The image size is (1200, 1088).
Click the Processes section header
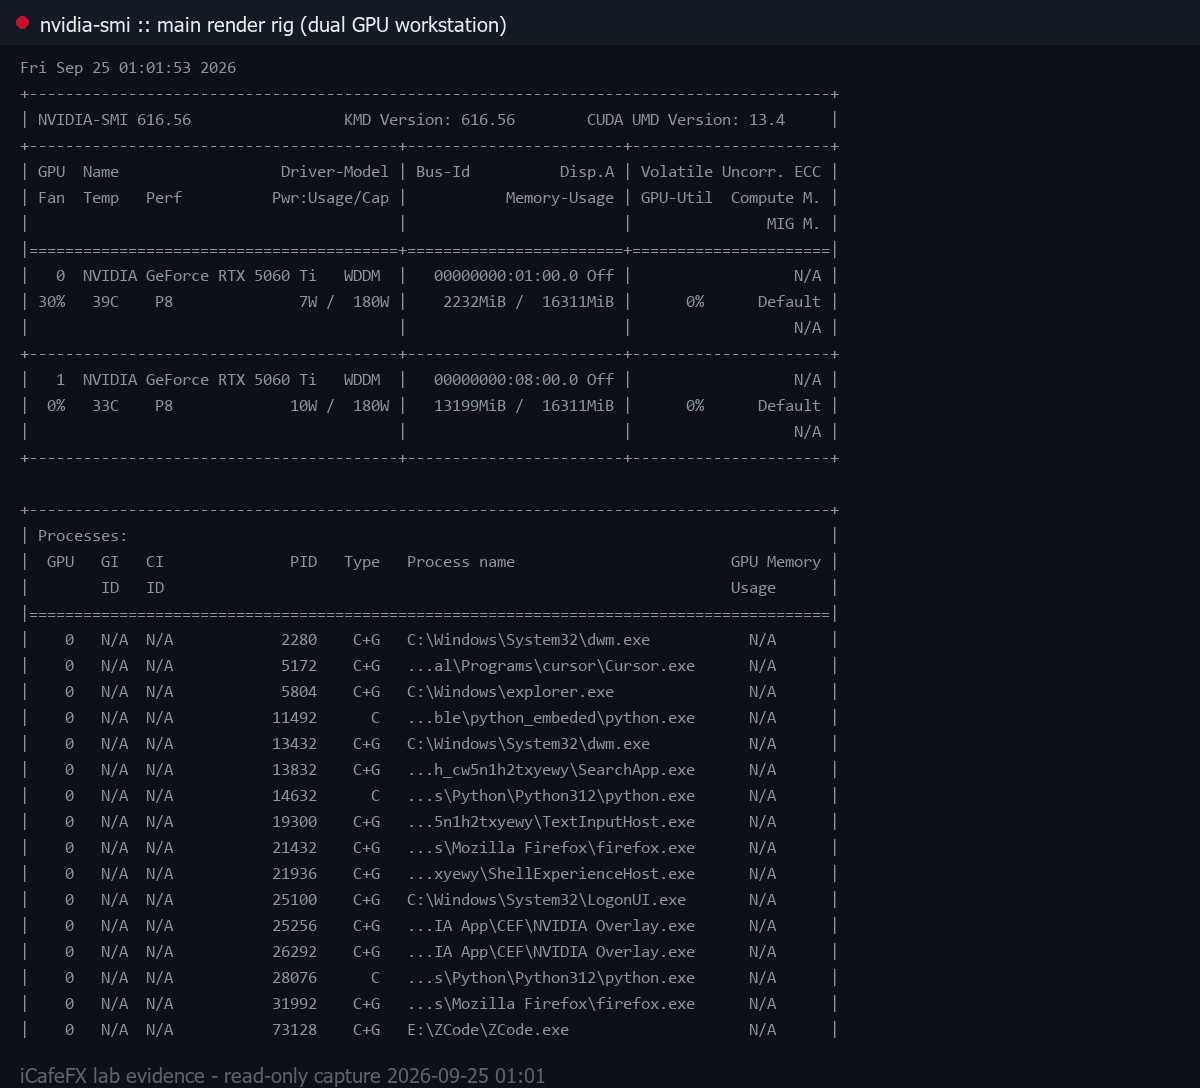83,536
